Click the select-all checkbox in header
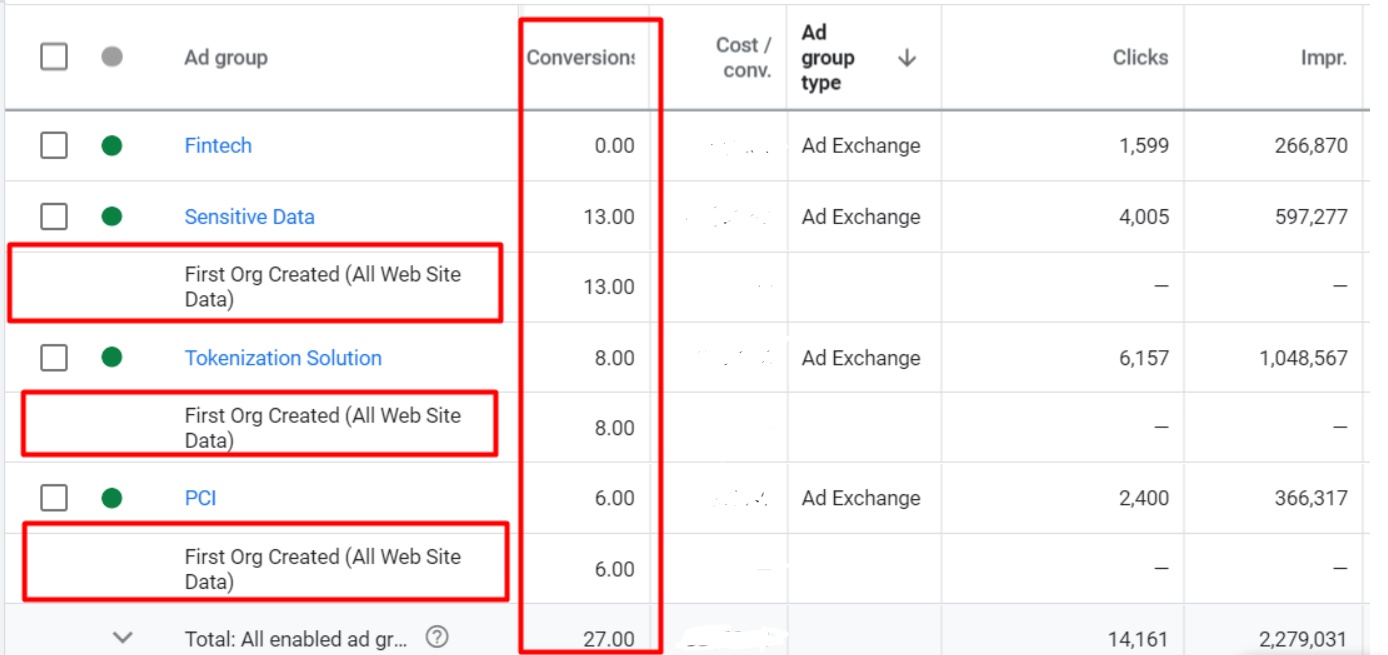Image resolution: width=1388 pixels, height=655 pixels. tap(54, 57)
